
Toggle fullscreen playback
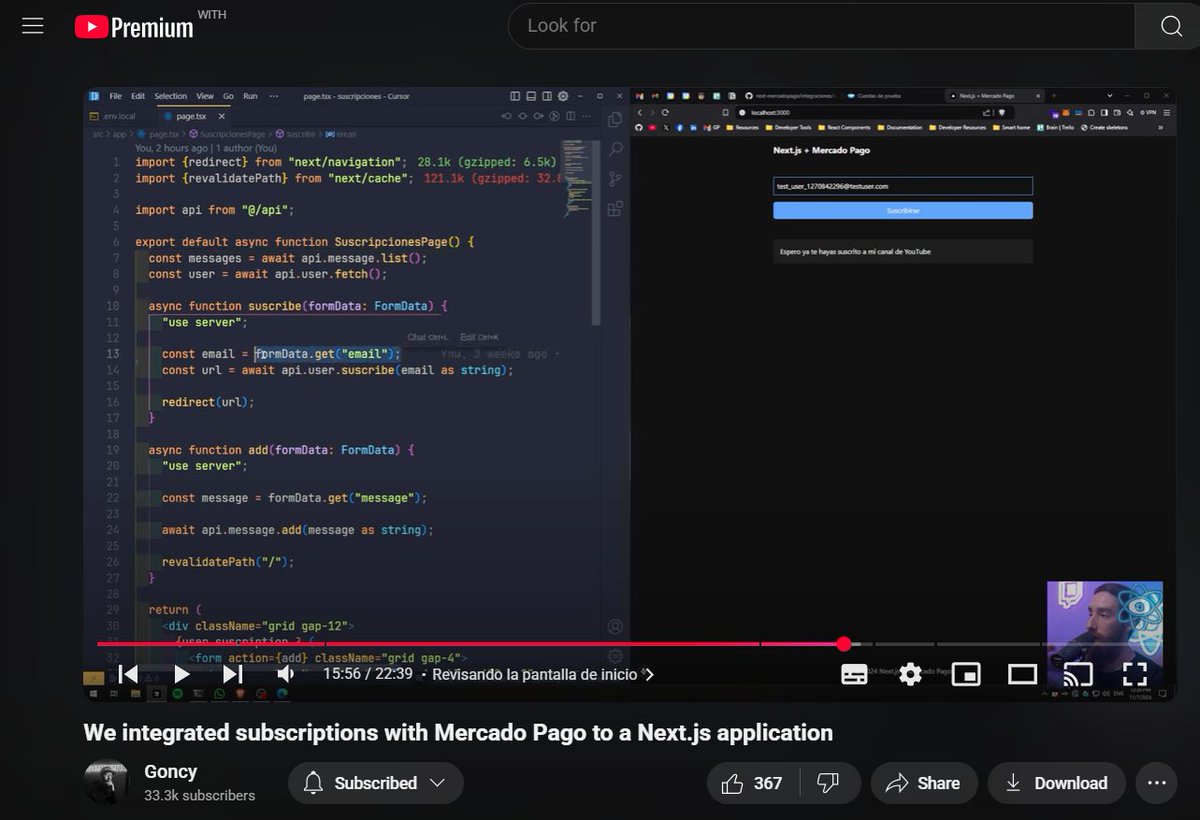coord(1133,674)
